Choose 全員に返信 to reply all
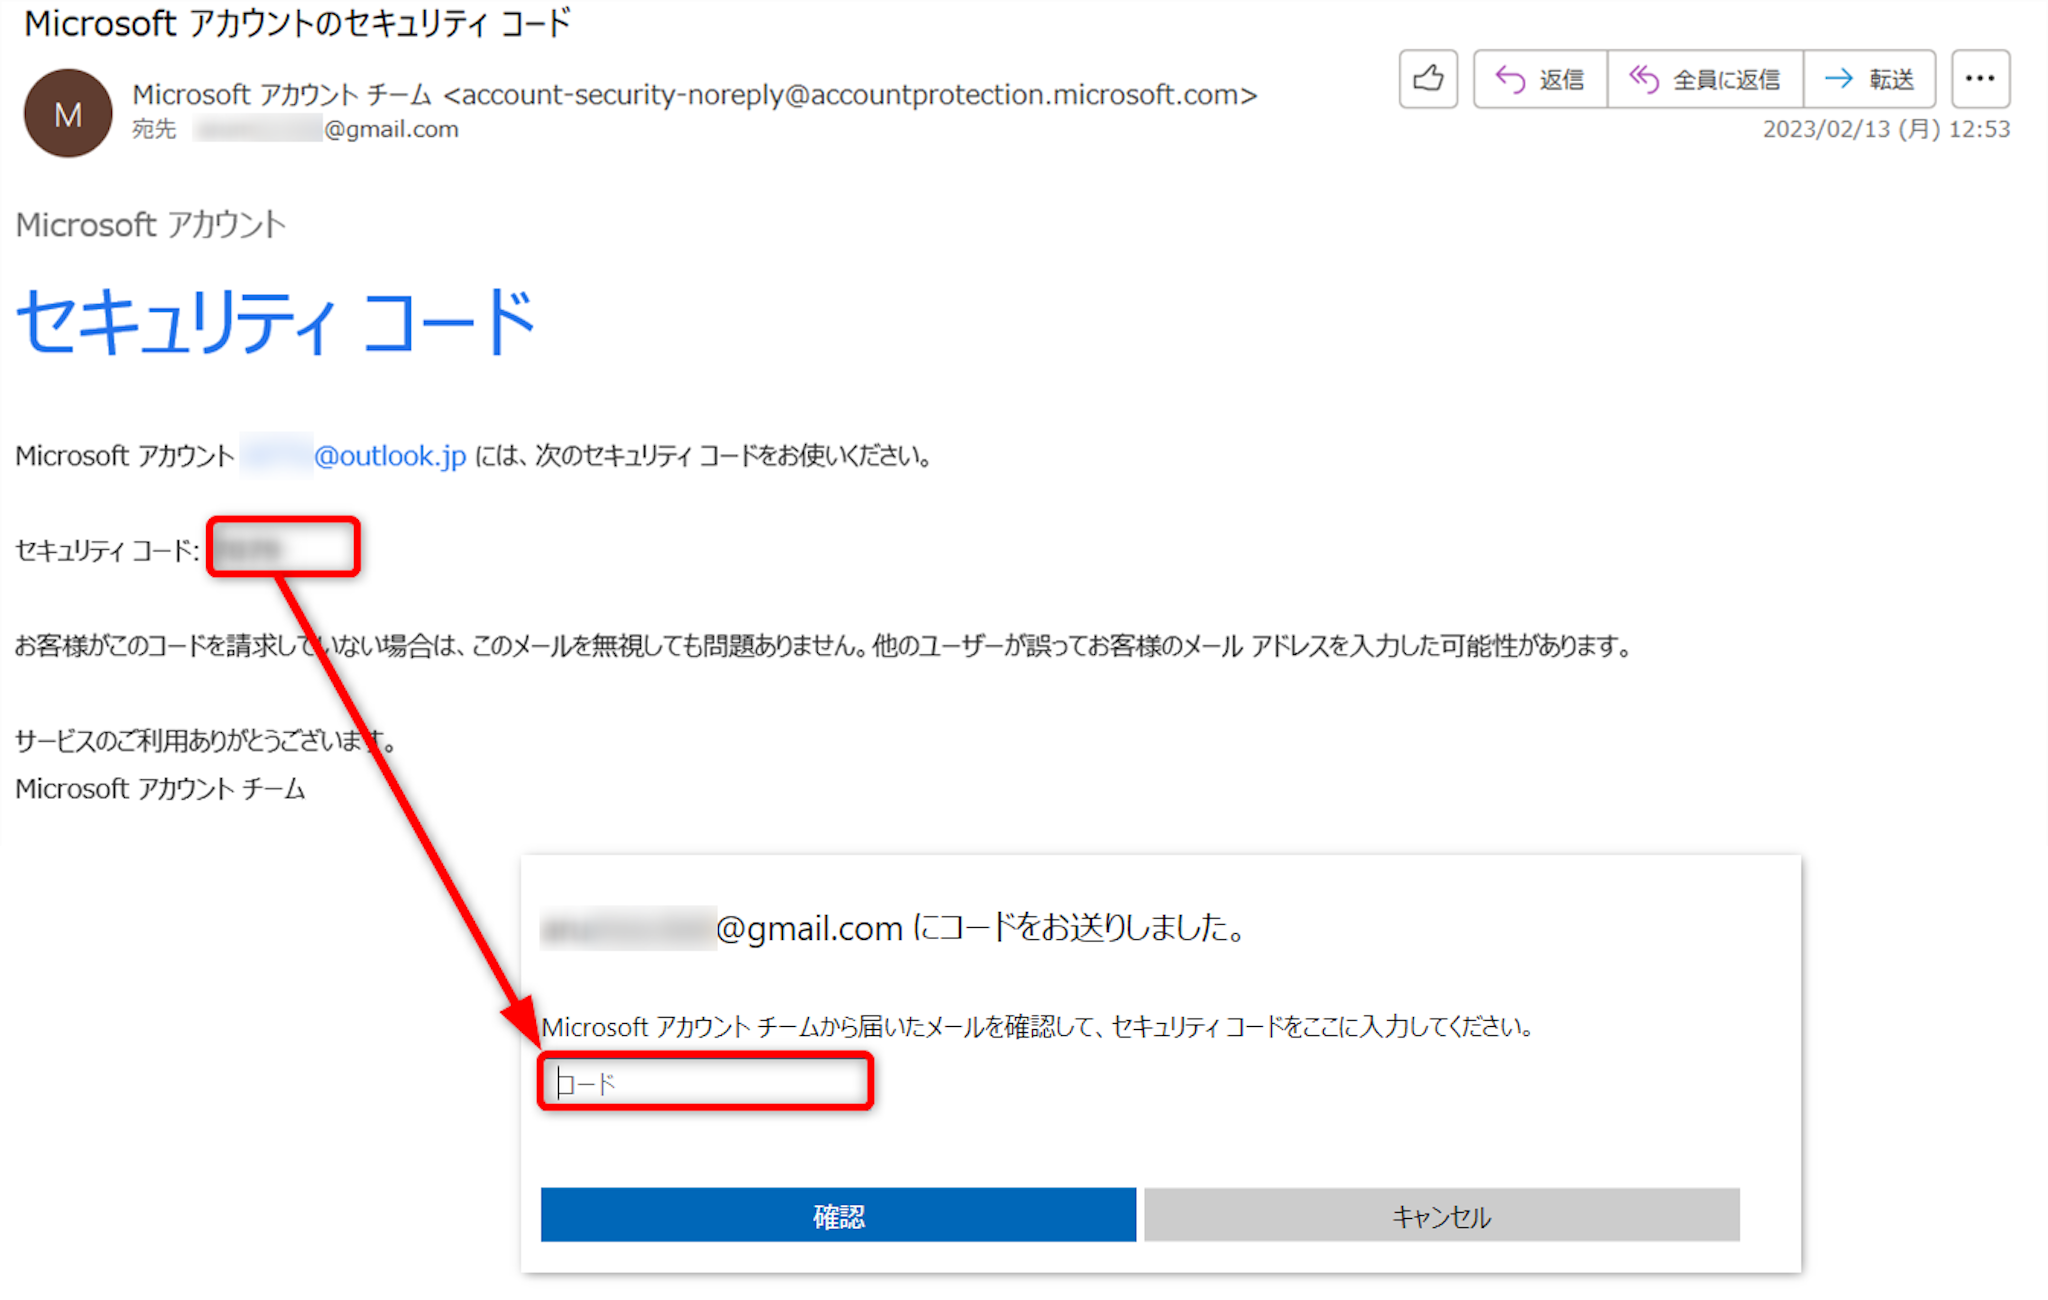 tap(1705, 79)
